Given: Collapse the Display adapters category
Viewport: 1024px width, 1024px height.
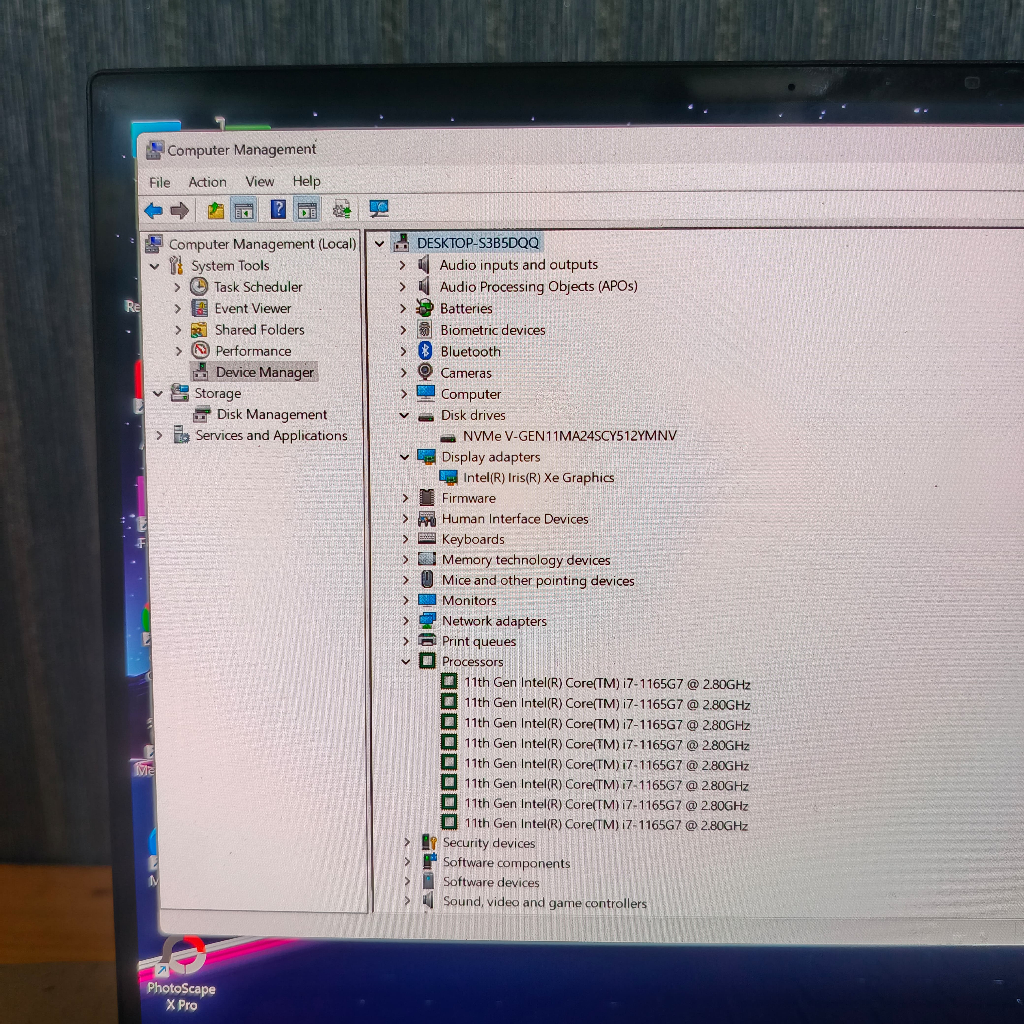Looking at the screenshot, I should click(x=405, y=457).
